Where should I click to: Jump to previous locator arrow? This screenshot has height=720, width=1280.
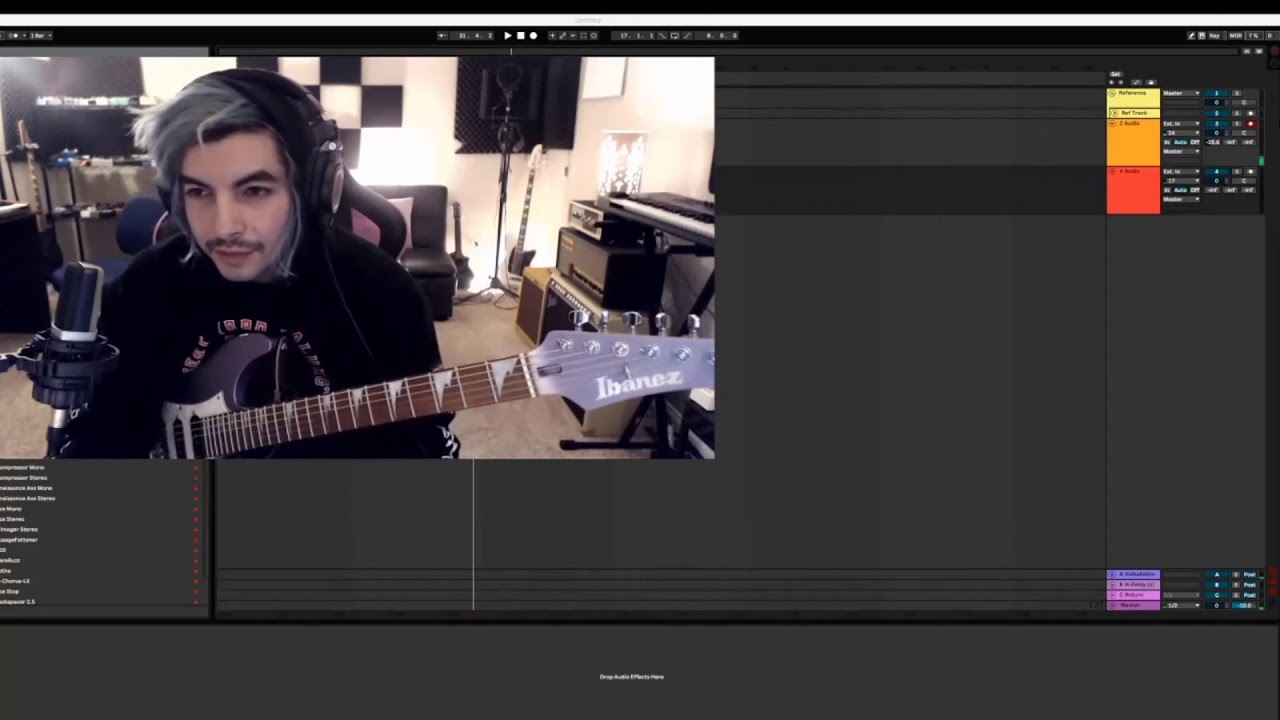[1111, 82]
